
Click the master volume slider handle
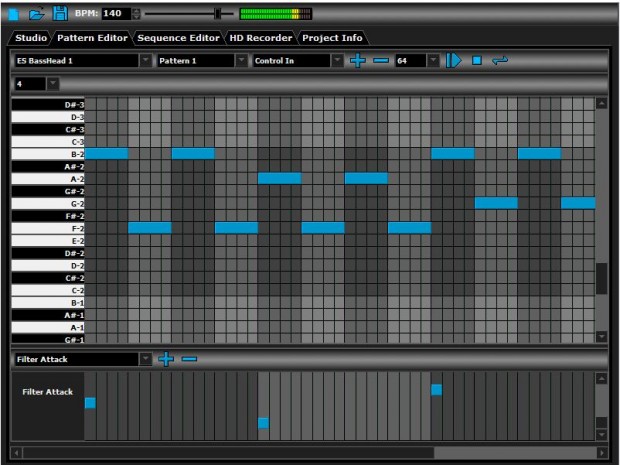218,13
